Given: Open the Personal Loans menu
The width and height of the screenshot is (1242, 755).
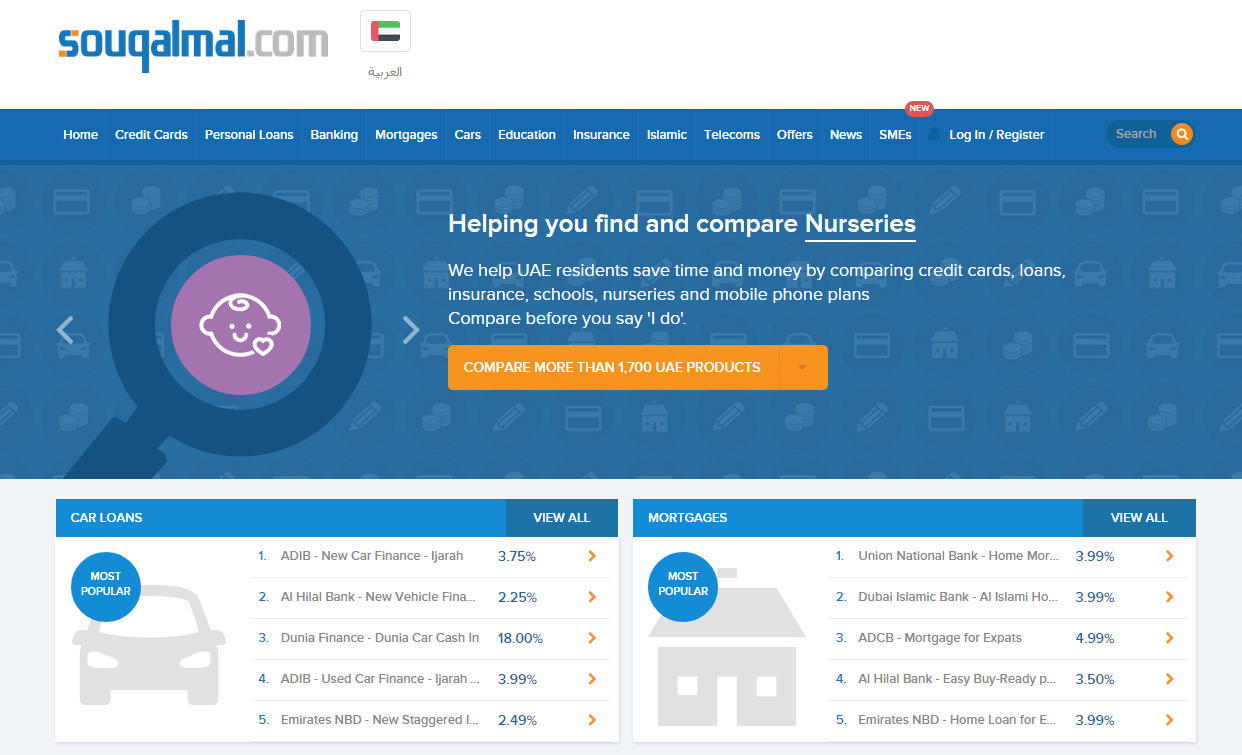Looking at the screenshot, I should pyautogui.click(x=249, y=135).
